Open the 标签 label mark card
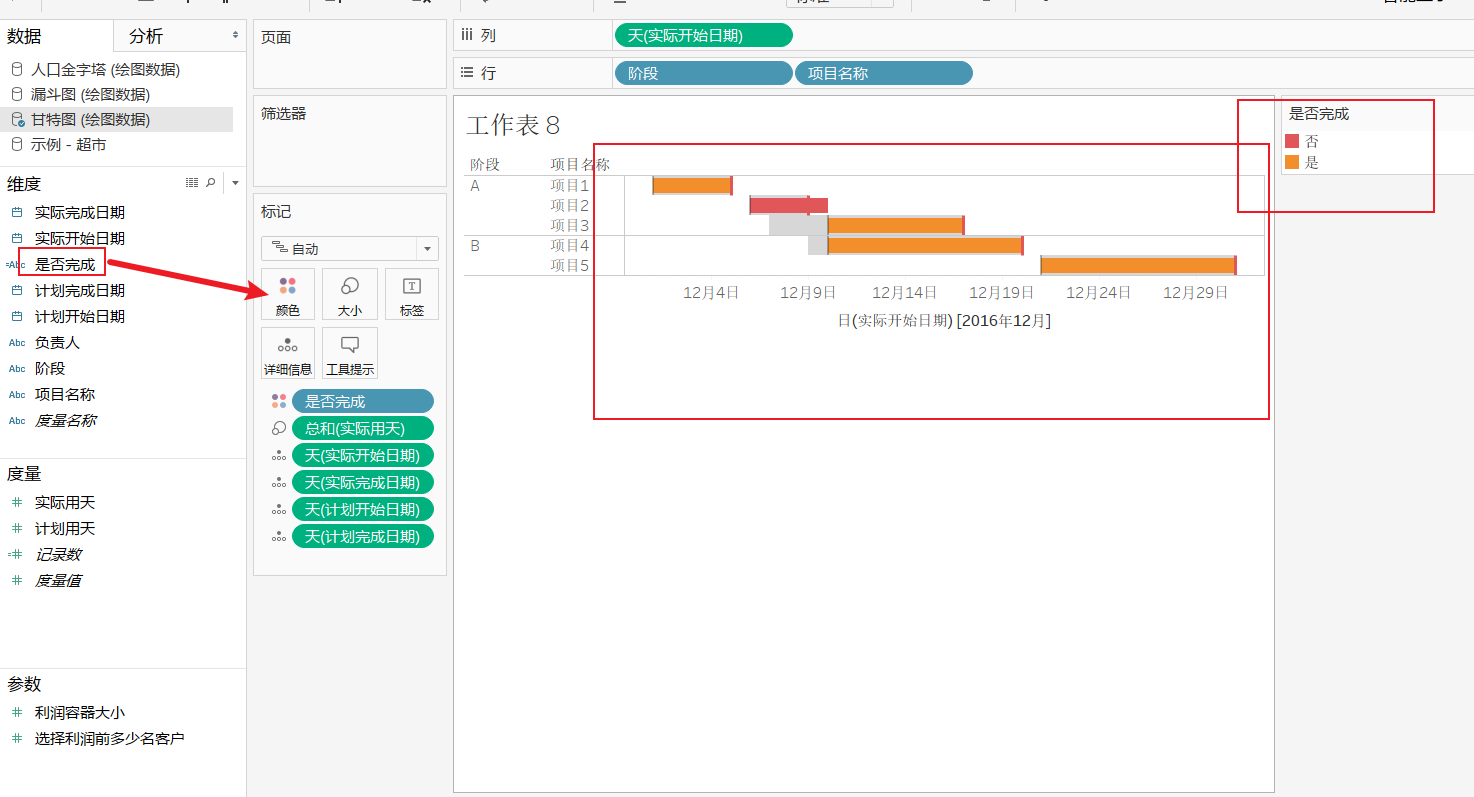The width and height of the screenshot is (1474, 797). [x=412, y=294]
